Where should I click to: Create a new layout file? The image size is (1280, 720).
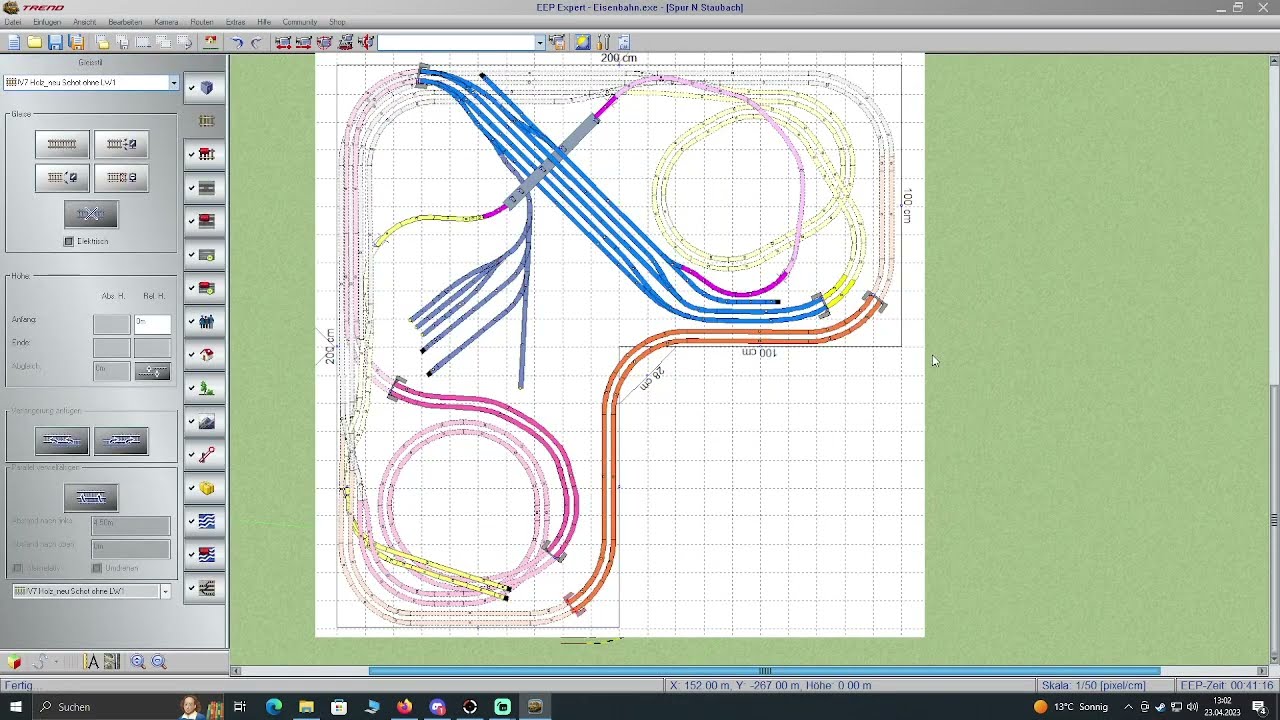click(x=13, y=42)
